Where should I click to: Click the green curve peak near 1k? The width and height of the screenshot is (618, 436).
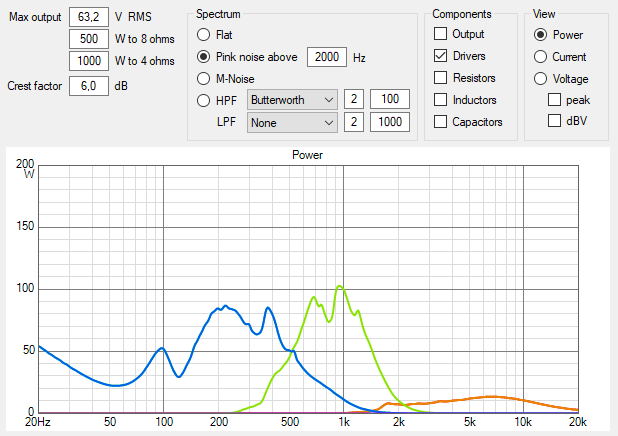coord(339,287)
